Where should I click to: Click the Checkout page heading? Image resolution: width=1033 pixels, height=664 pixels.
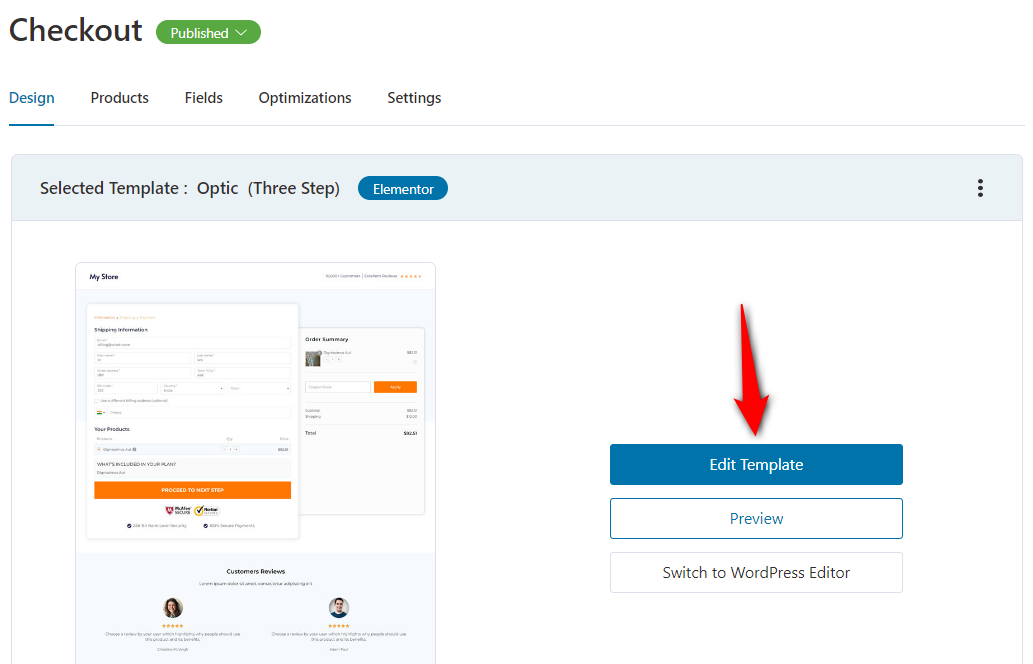pyautogui.click(x=76, y=30)
